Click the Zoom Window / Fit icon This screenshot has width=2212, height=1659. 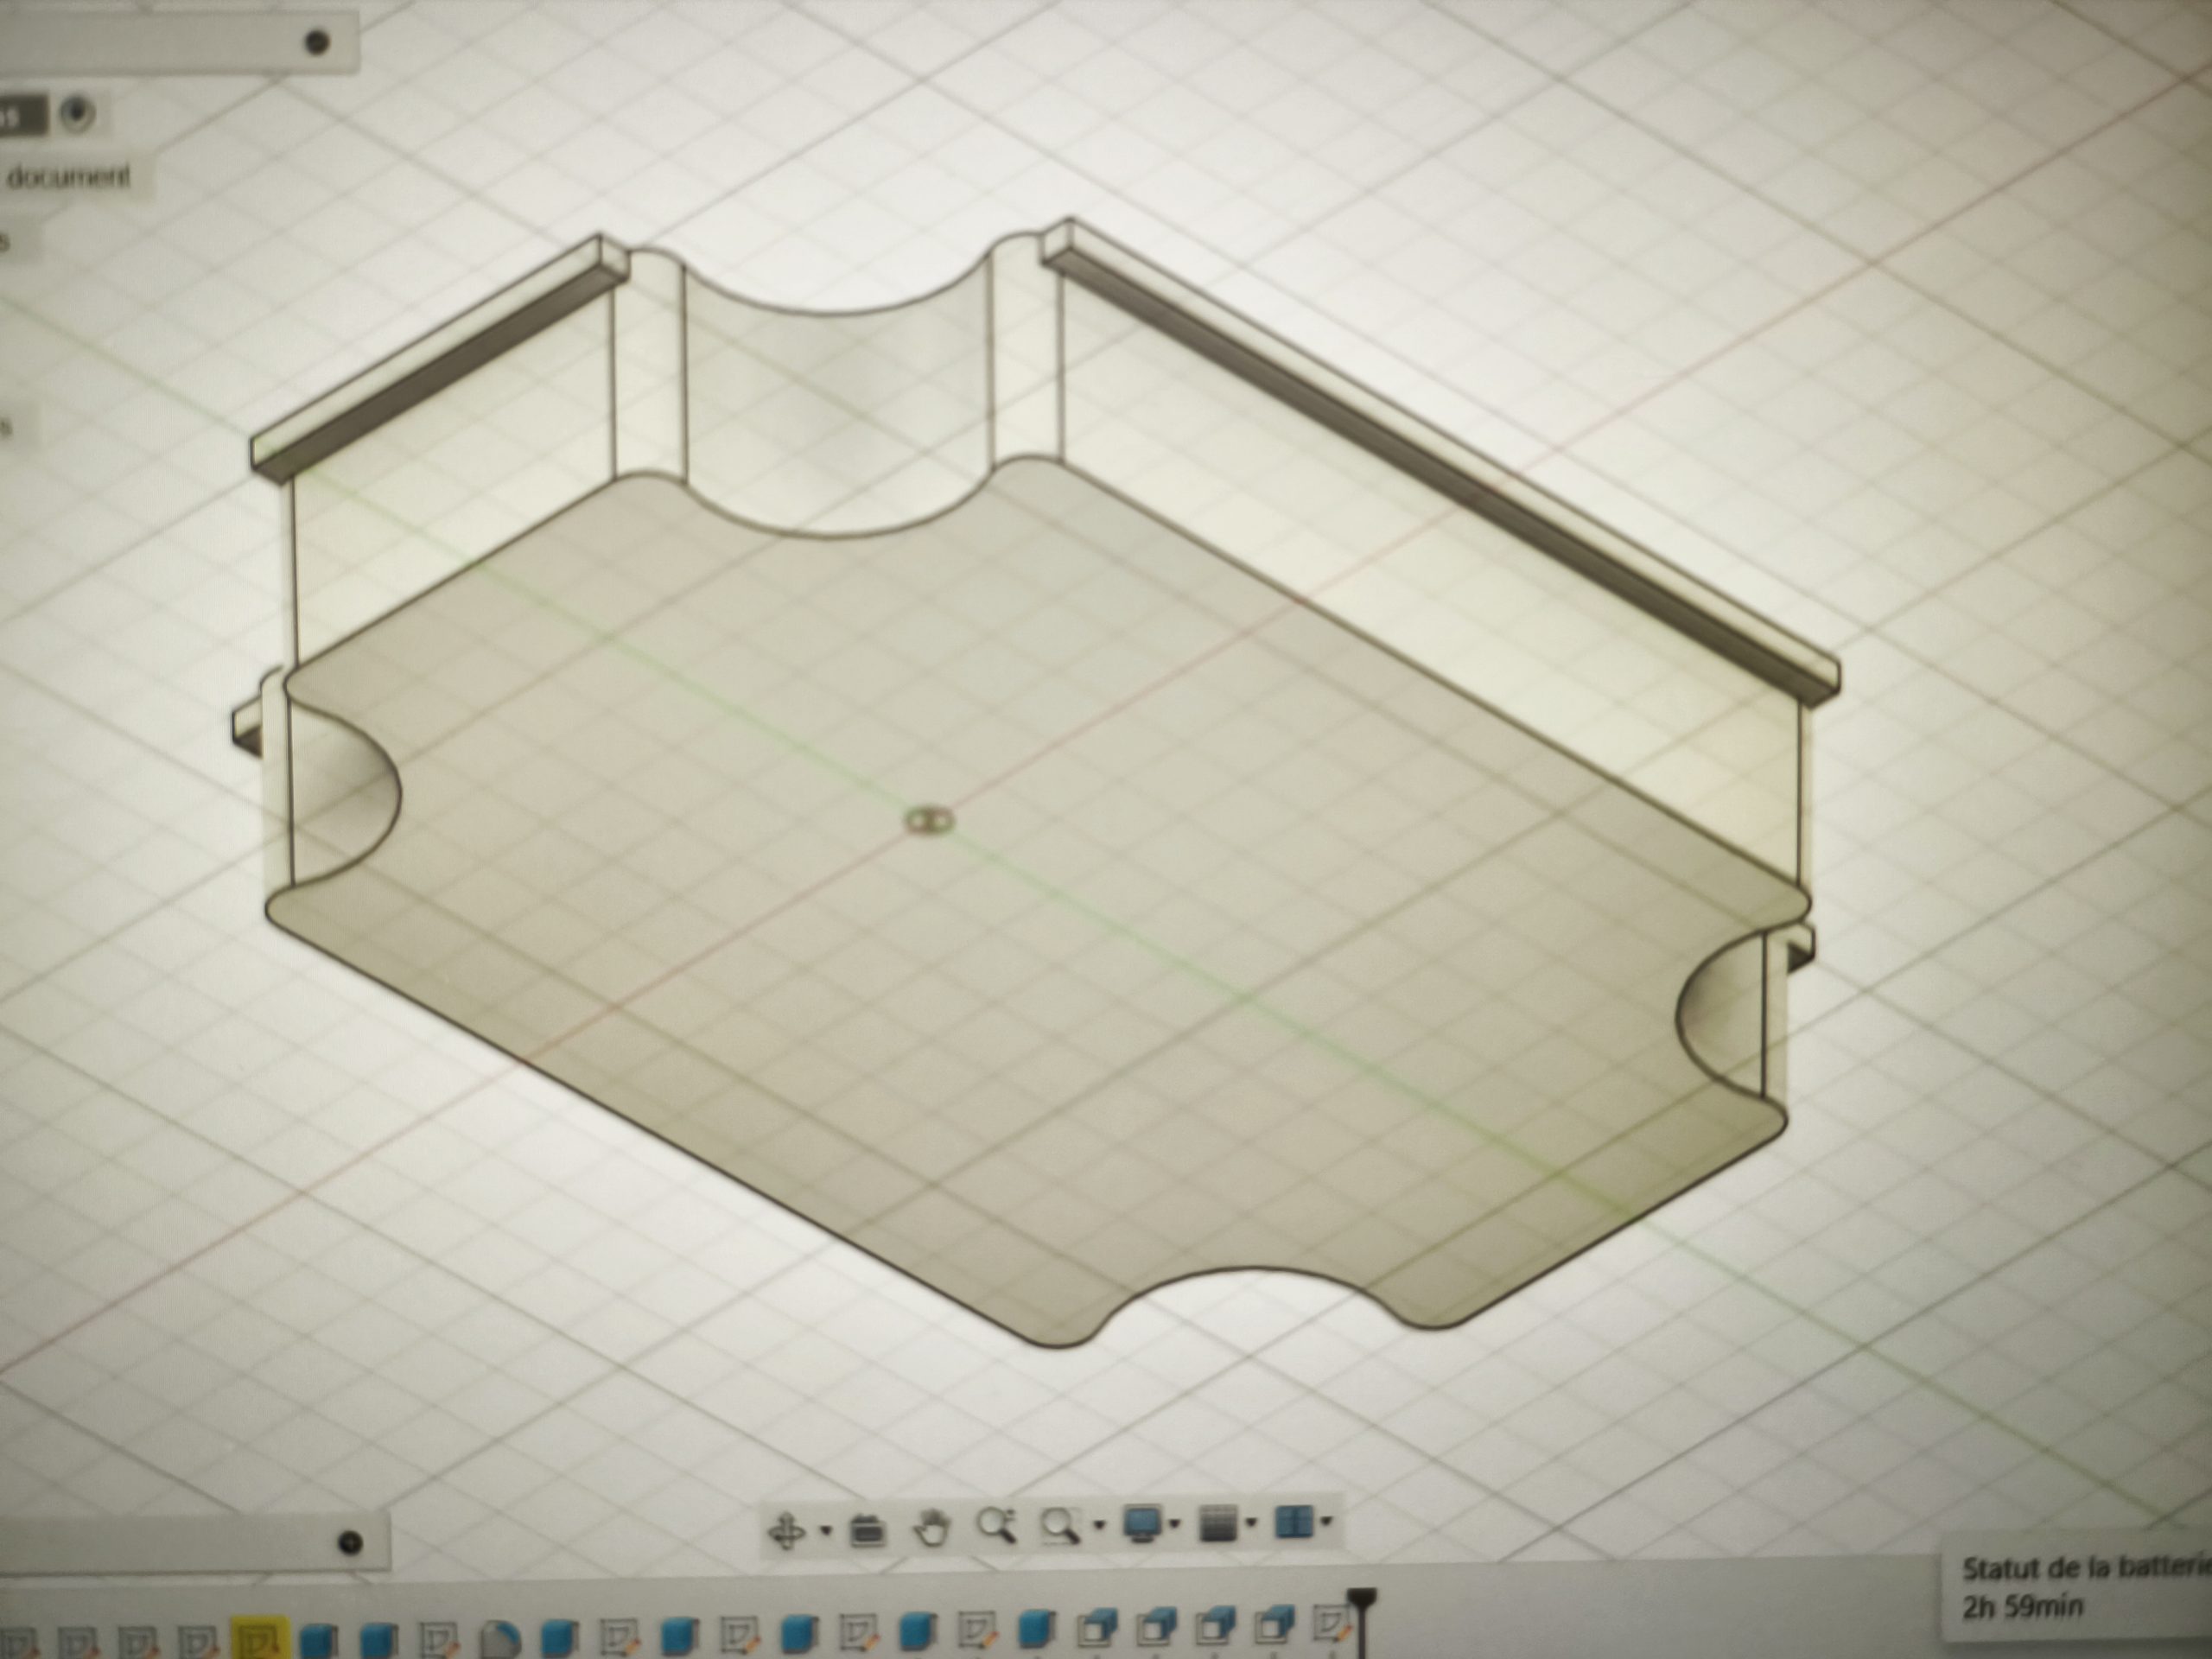[1061, 1525]
